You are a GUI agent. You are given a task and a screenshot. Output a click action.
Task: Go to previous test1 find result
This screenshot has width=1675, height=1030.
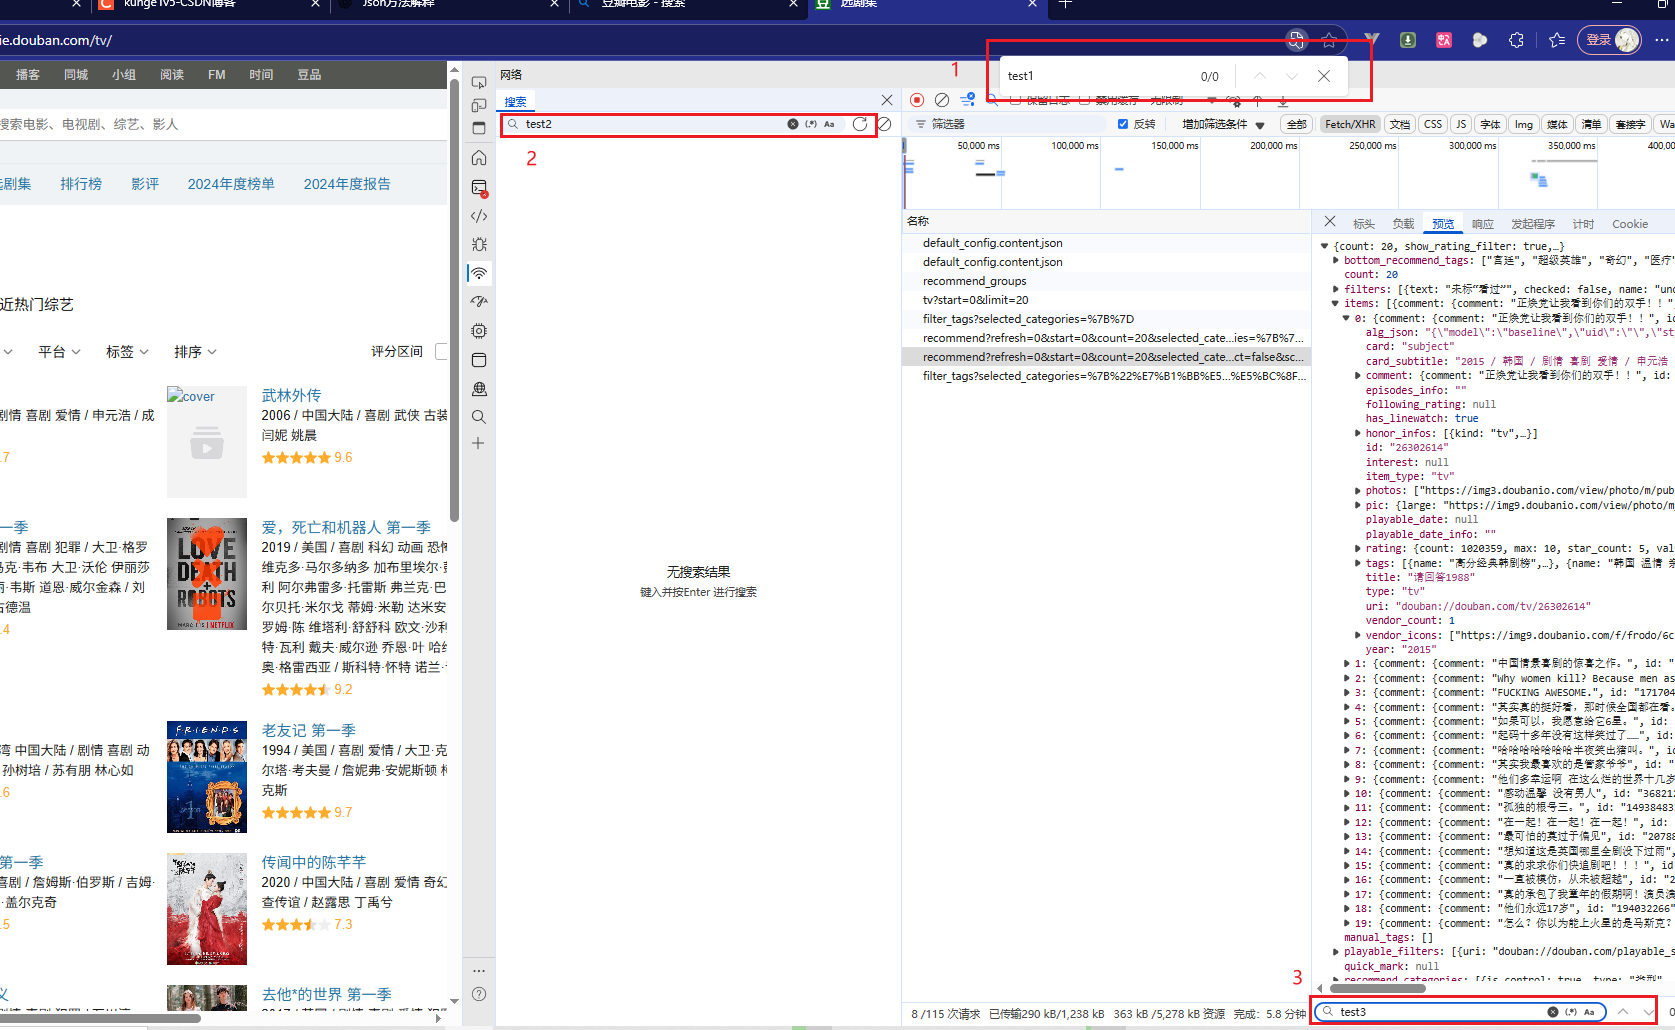pos(1260,76)
